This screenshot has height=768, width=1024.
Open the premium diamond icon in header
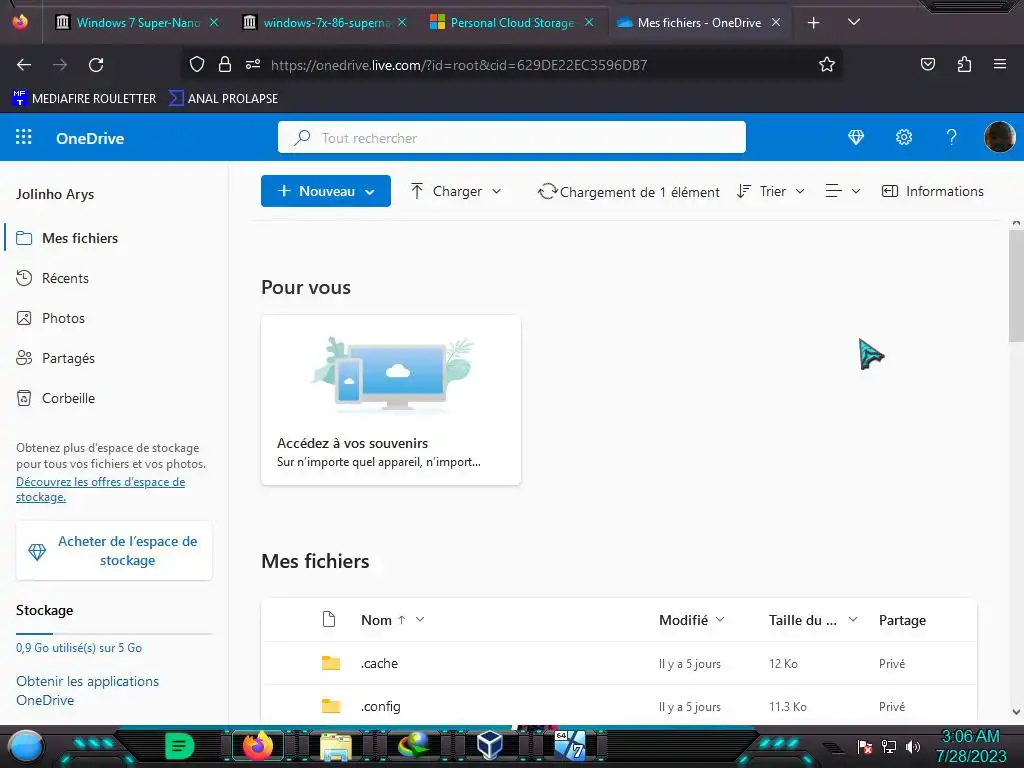coord(856,137)
